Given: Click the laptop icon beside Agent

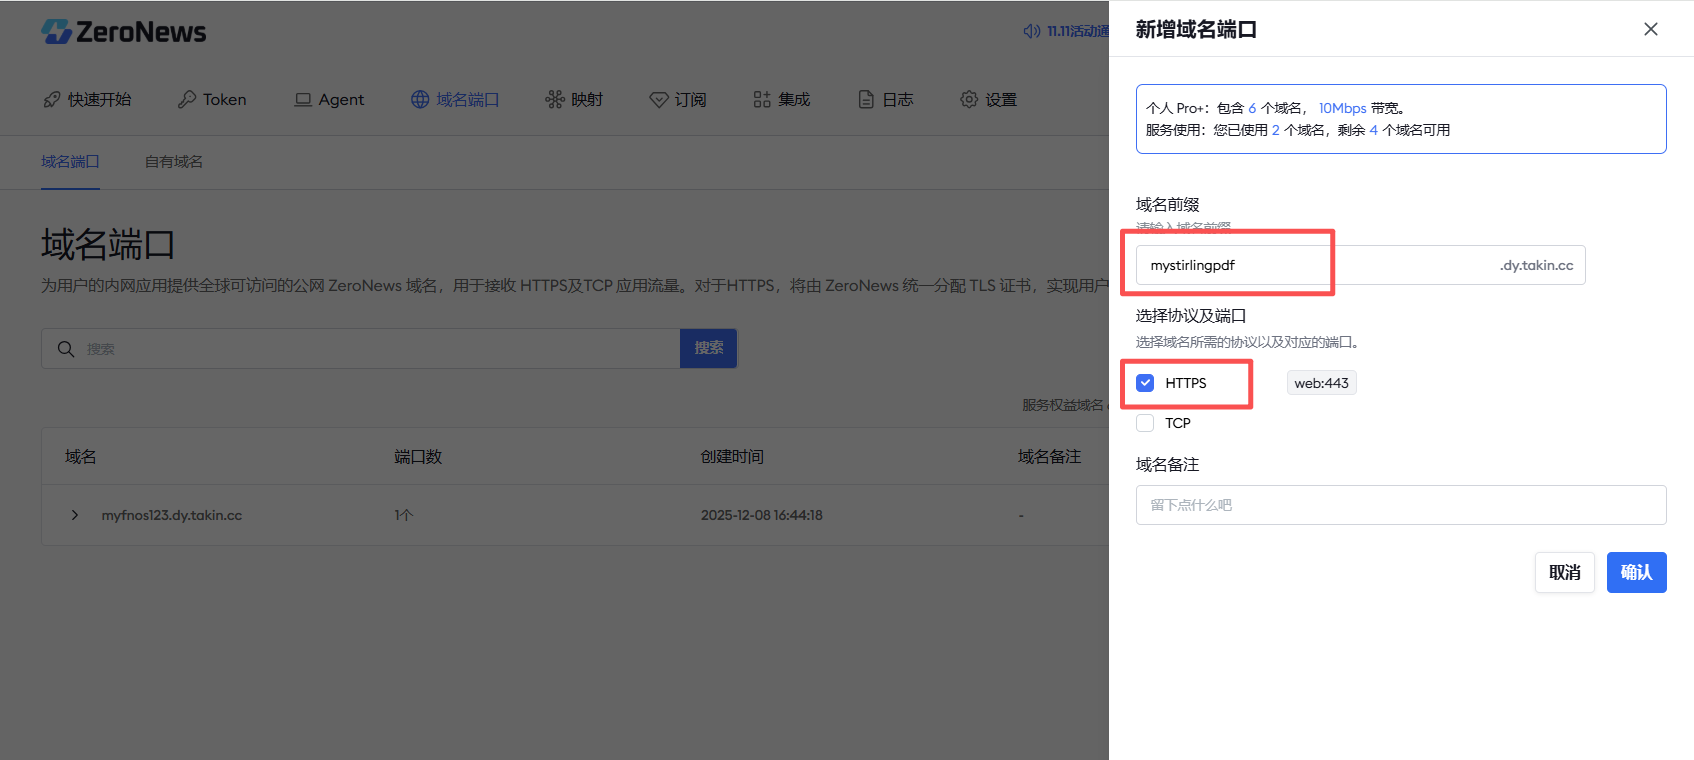Looking at the screenshot, I should 303,100.
